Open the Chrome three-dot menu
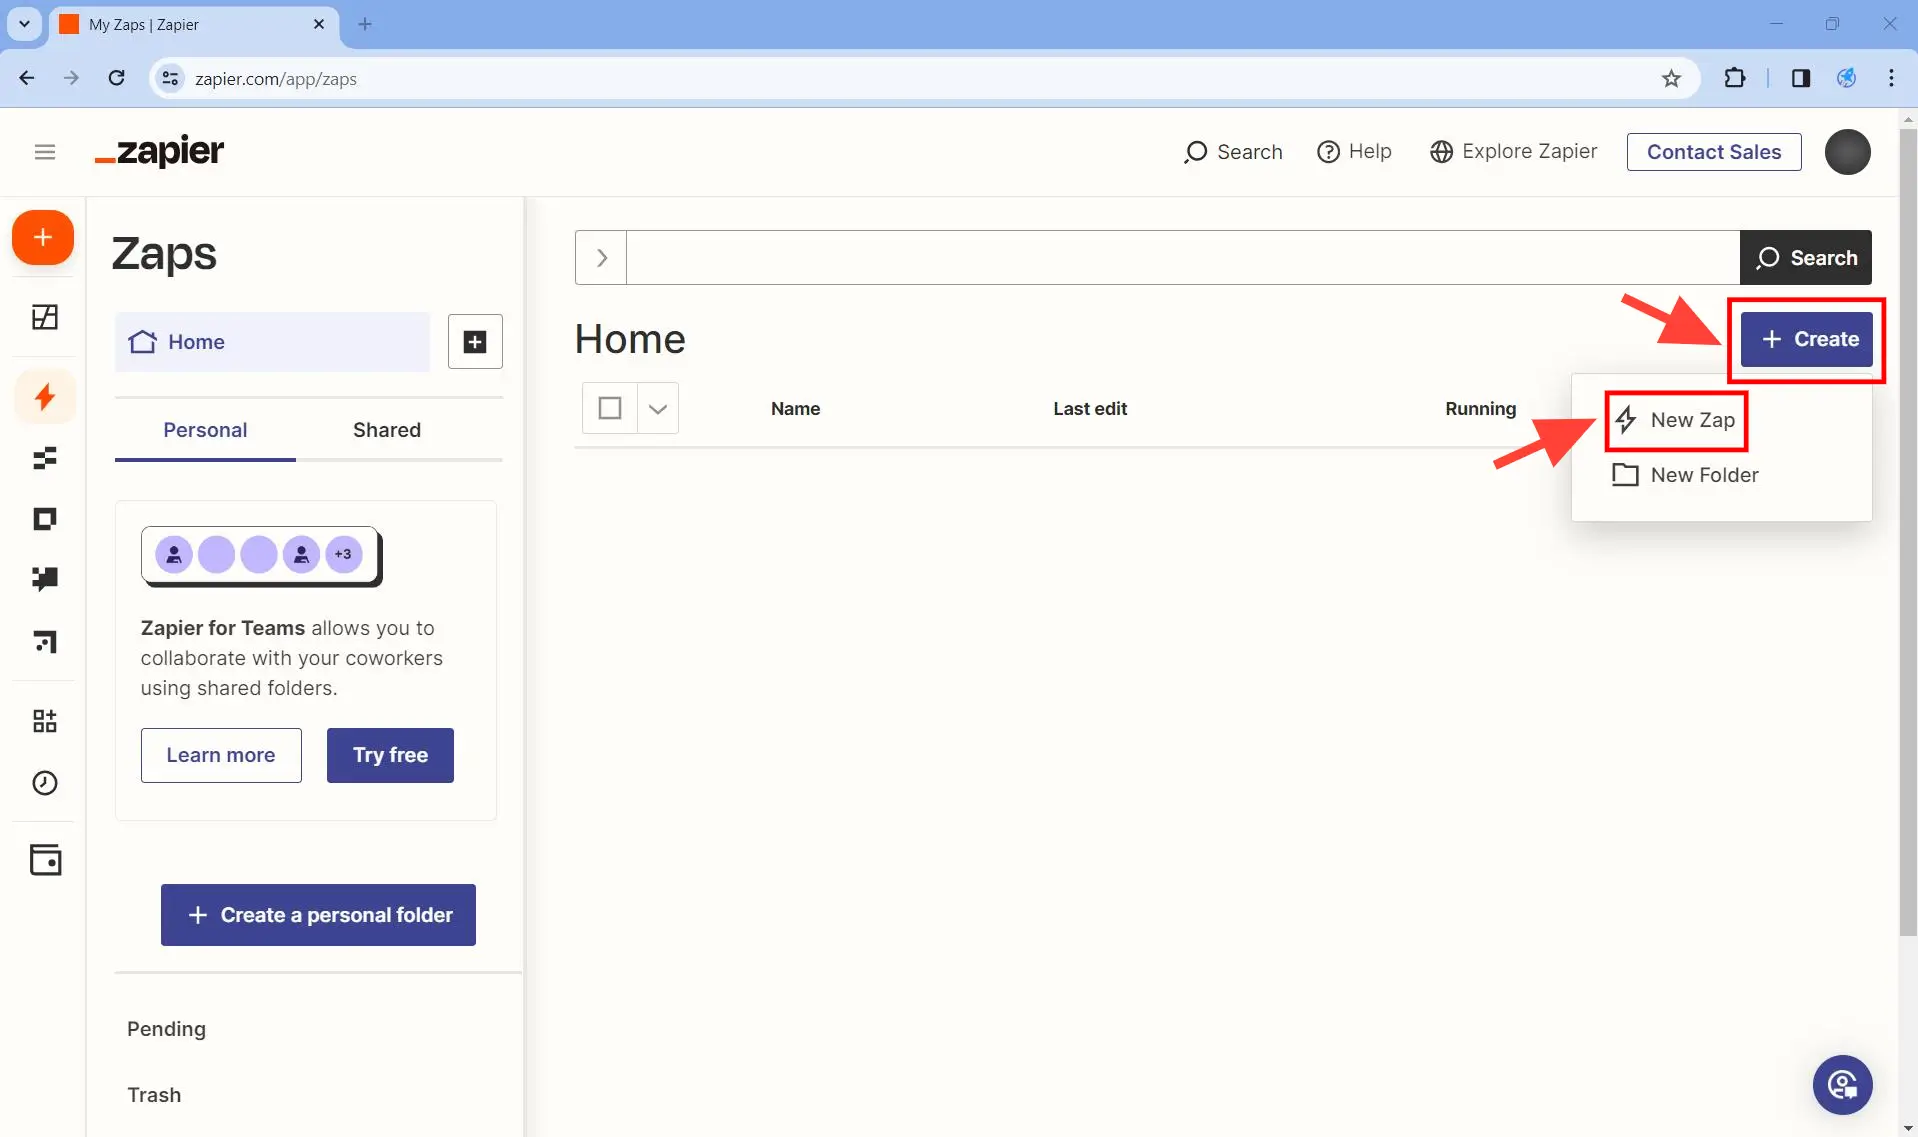Image resolution: width=1918 pixels, height=1137 pixels. 1891,78
